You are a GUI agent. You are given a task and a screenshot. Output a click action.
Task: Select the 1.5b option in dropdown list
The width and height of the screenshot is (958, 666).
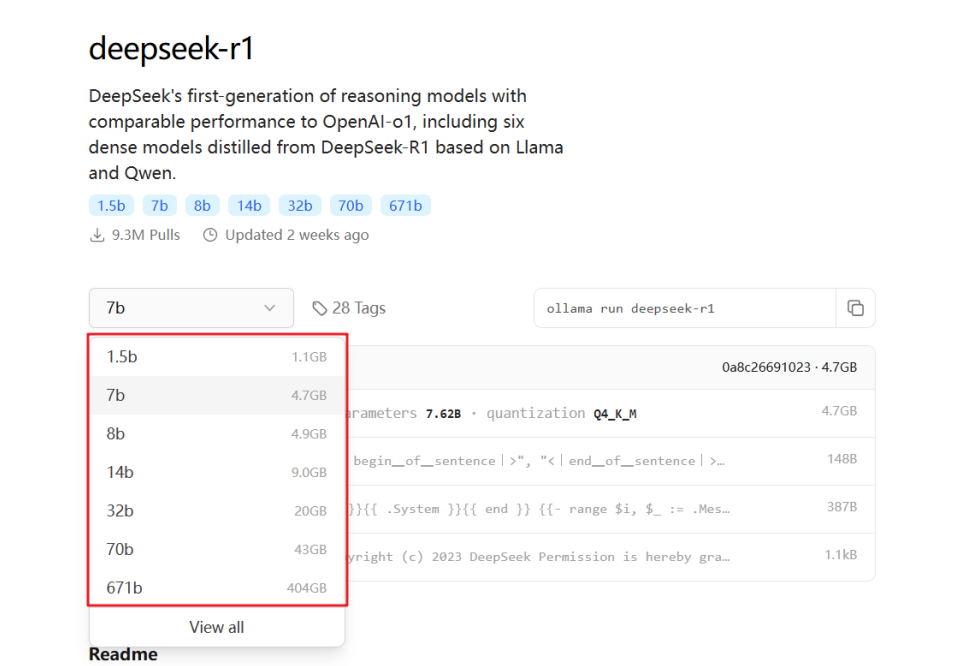217,357
